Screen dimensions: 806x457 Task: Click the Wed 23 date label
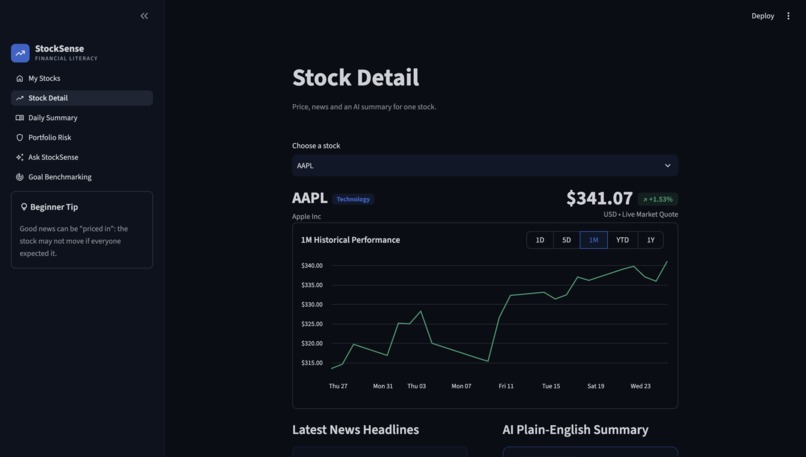click(x=640, y=386)
